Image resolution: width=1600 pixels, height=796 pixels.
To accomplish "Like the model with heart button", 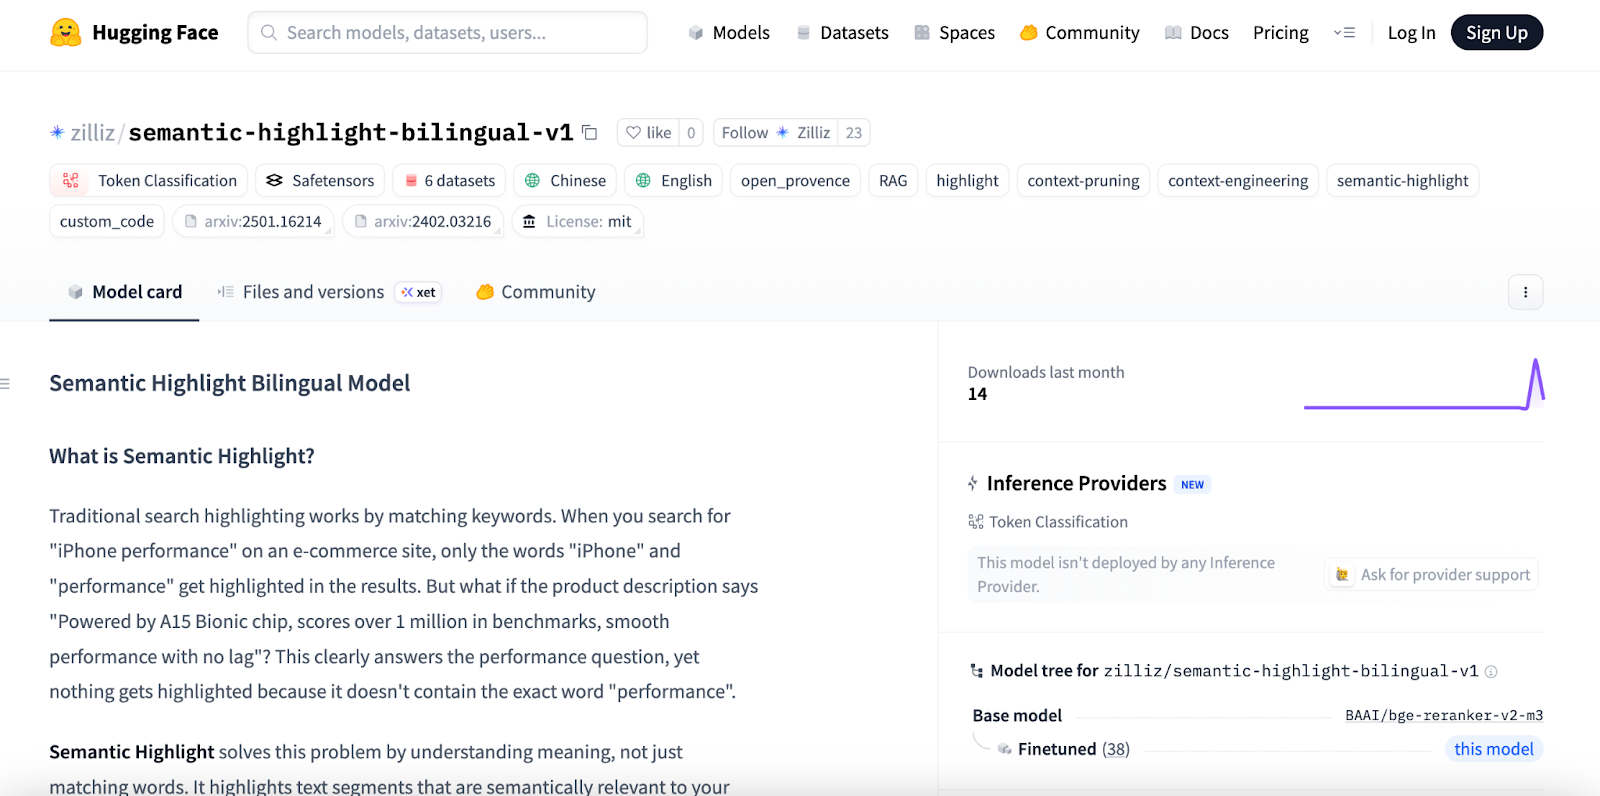I will [648, 133].
